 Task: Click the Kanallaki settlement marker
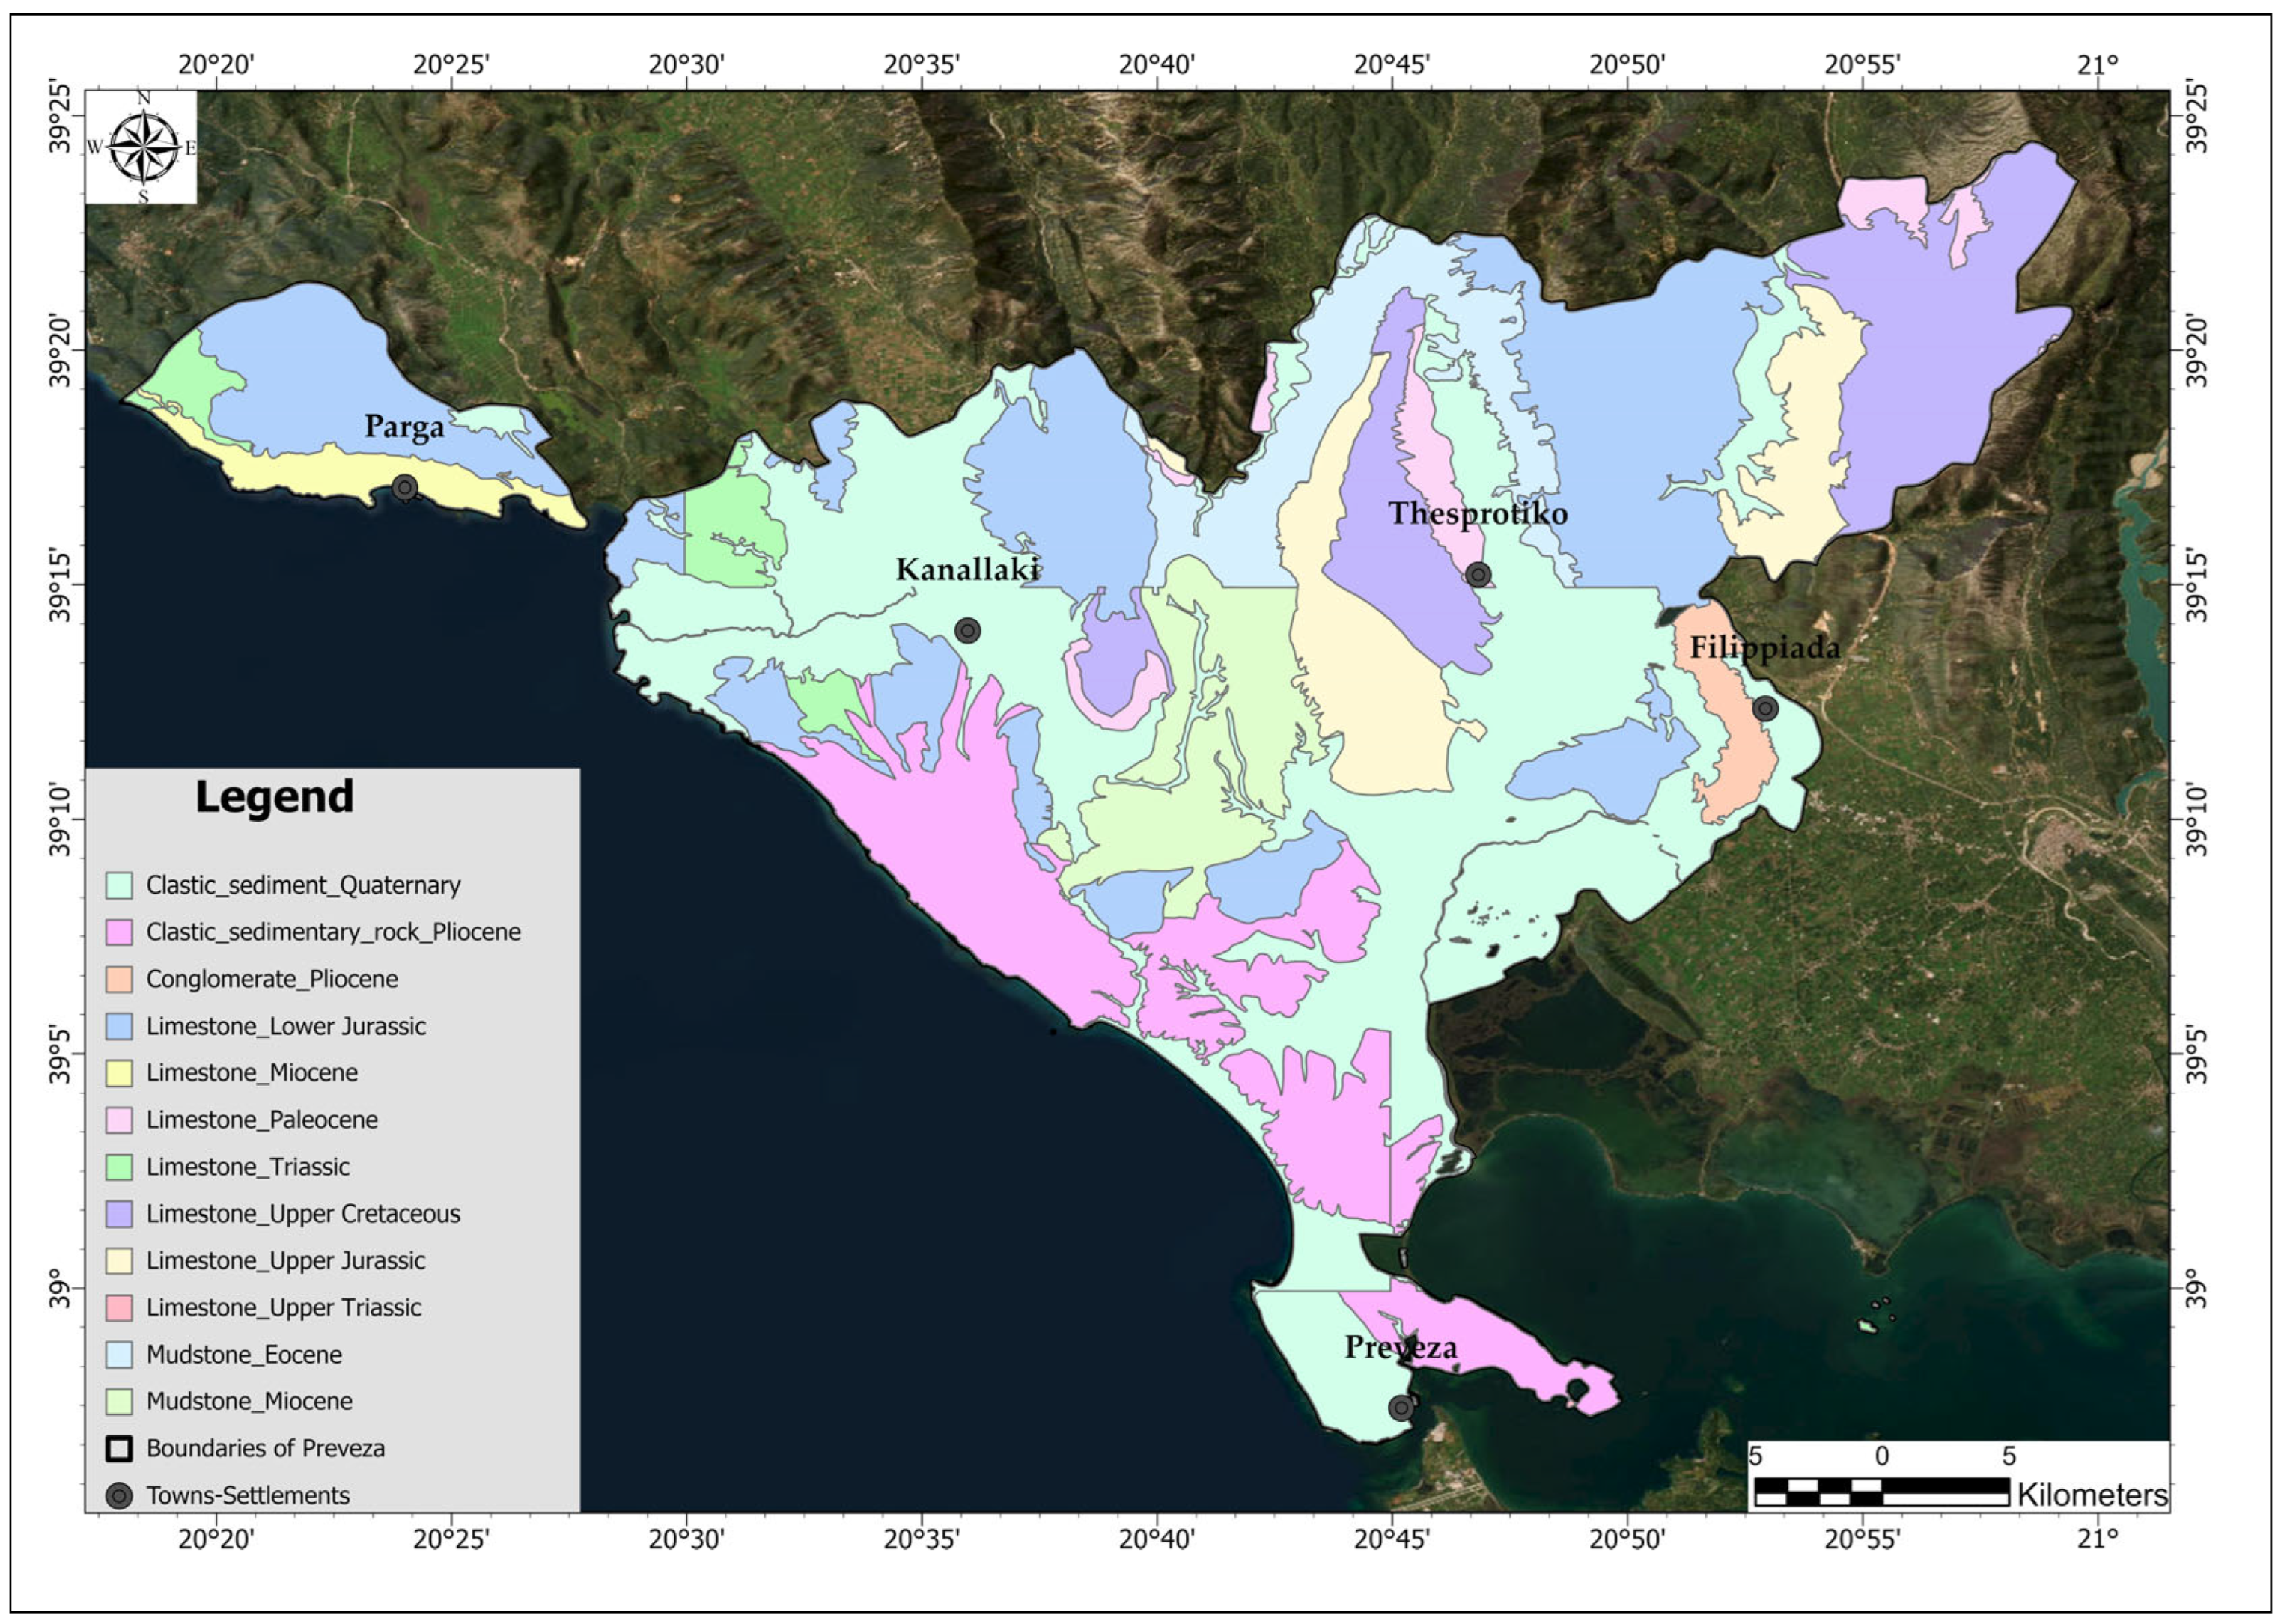tap(967, 631)
